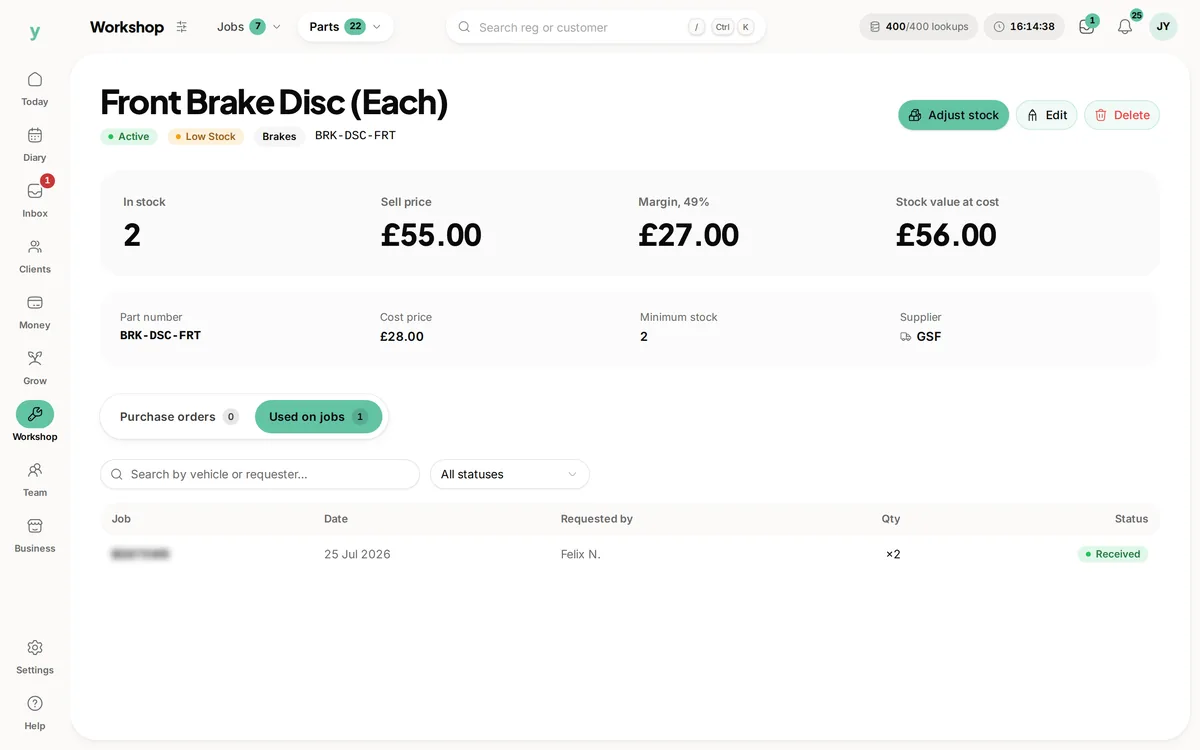
Task: Select the Used on jobs tab
Action: click(318, 417)
